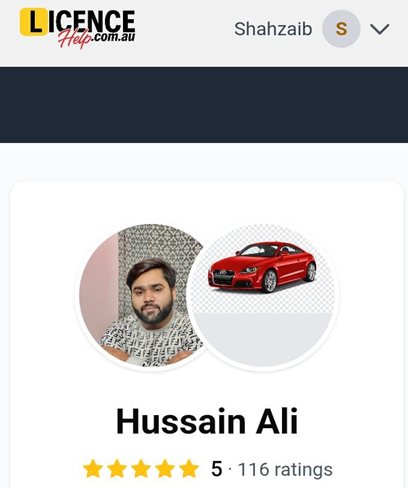Click the Shahzaib username label
This screenshot has height=488, width=408.
coord(273,29)
